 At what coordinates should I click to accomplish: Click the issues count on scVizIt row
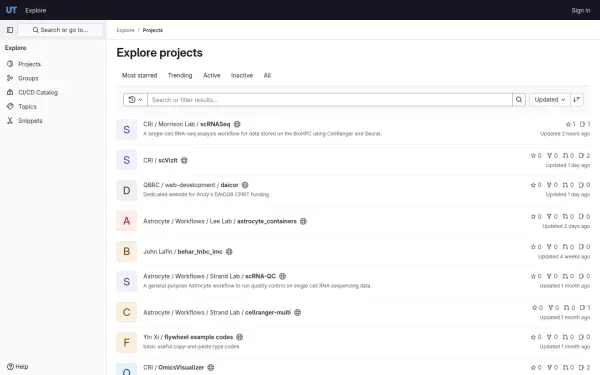584,155
